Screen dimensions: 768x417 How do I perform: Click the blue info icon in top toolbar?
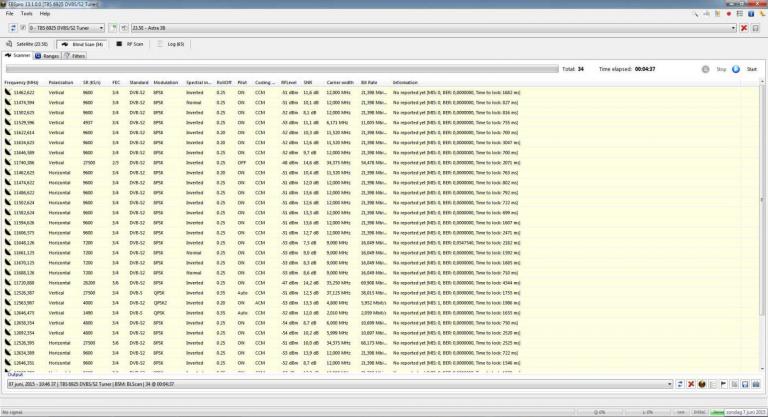[750, 14]
